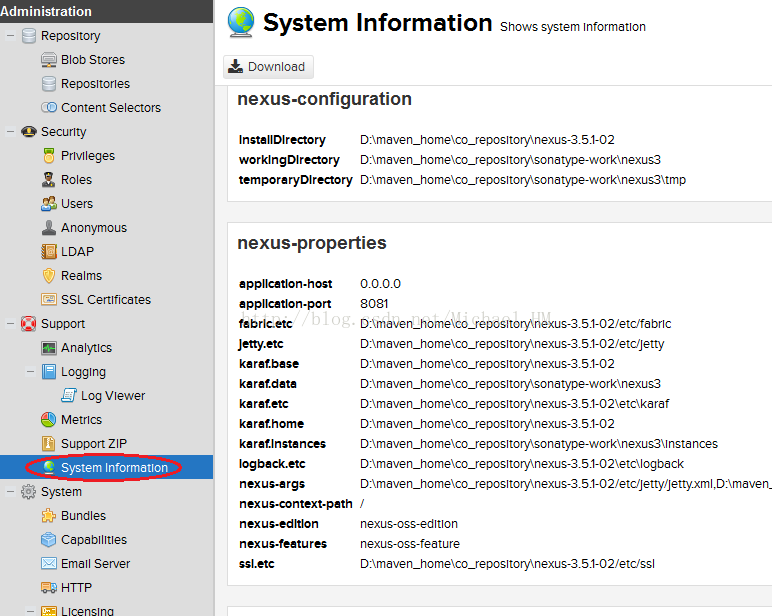Screen dimensions: 772x616
Task: Collapse the Support tree node
Action: (x=10, y=324)
